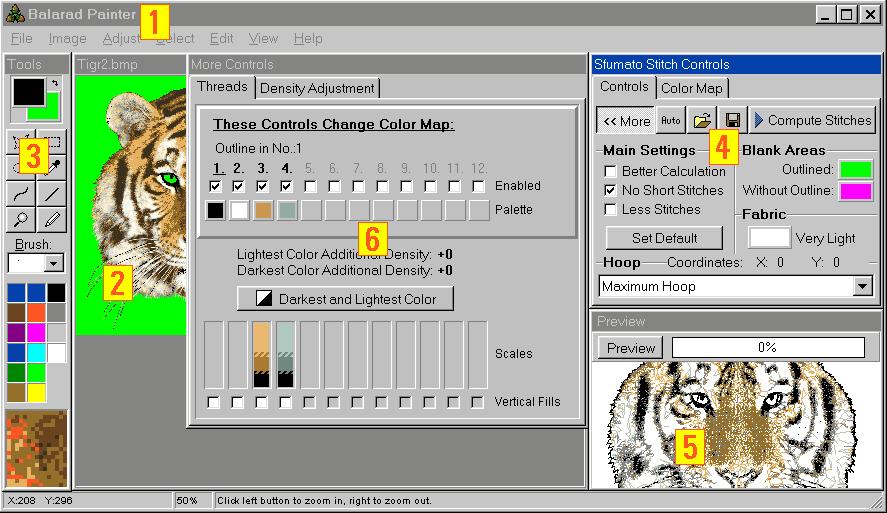Open the Adjust menu
Screen dimensions: 887x513
pyautogui.click(x=120, y=38)
